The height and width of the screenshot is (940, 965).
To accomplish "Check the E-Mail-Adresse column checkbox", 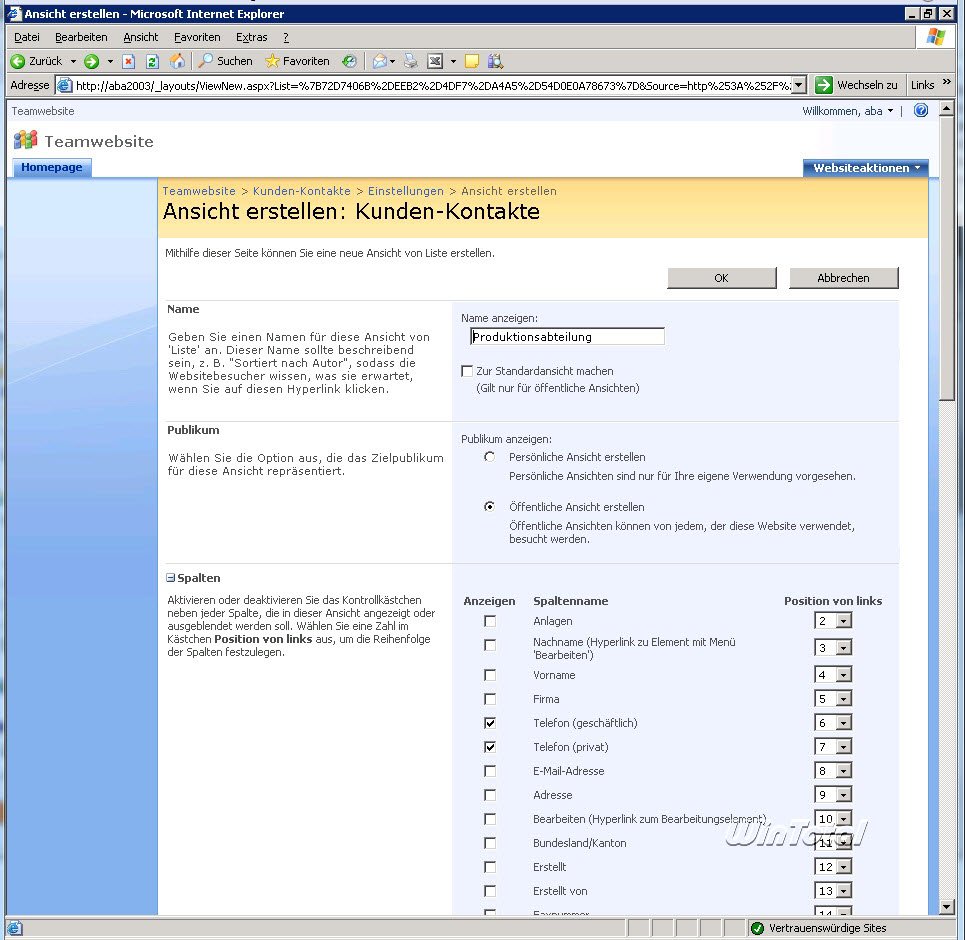I will [490, 771].
